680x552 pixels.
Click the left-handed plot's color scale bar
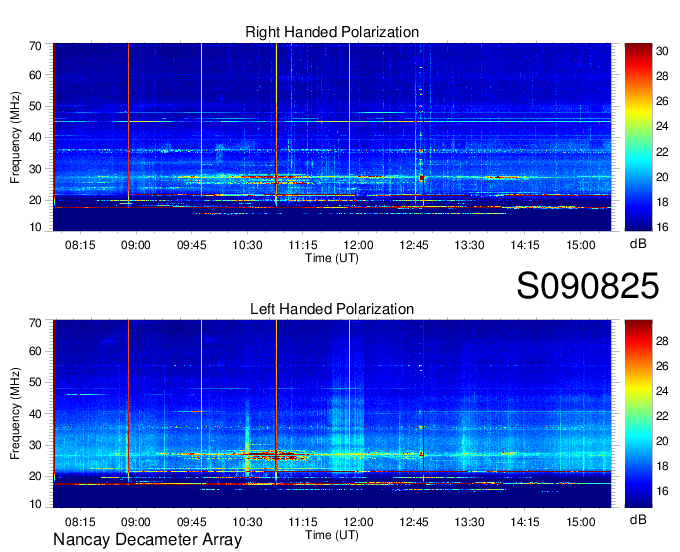pyautogui.click(x=638, y=414)
